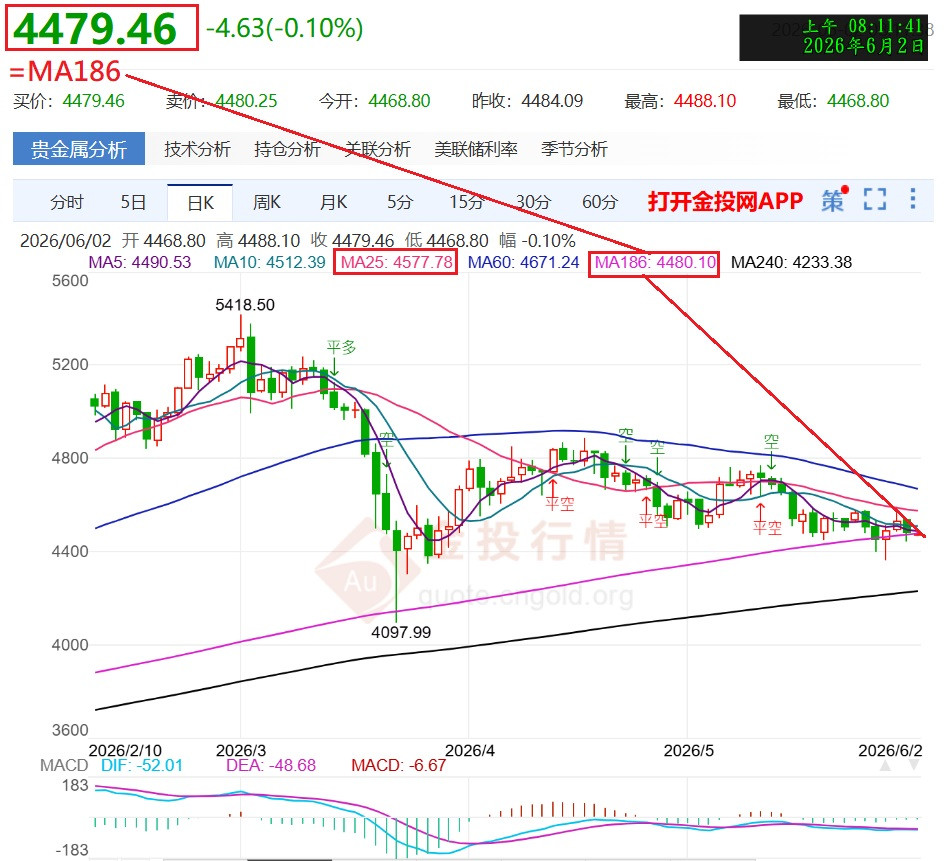The width and height of the screenshot is (947, 861).
Task: Switch to 季节分析 tab
Action: coord(574,149)
